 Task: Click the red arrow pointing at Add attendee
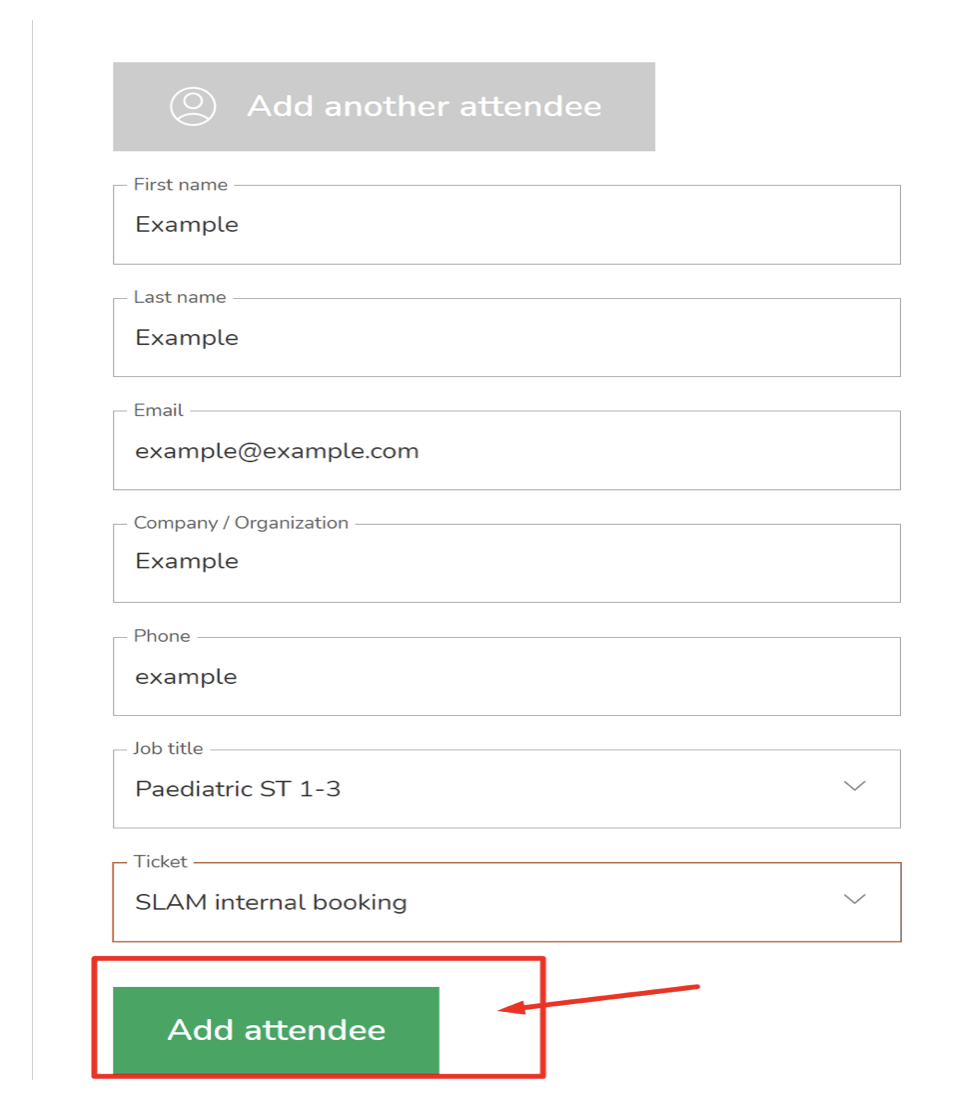600,999
